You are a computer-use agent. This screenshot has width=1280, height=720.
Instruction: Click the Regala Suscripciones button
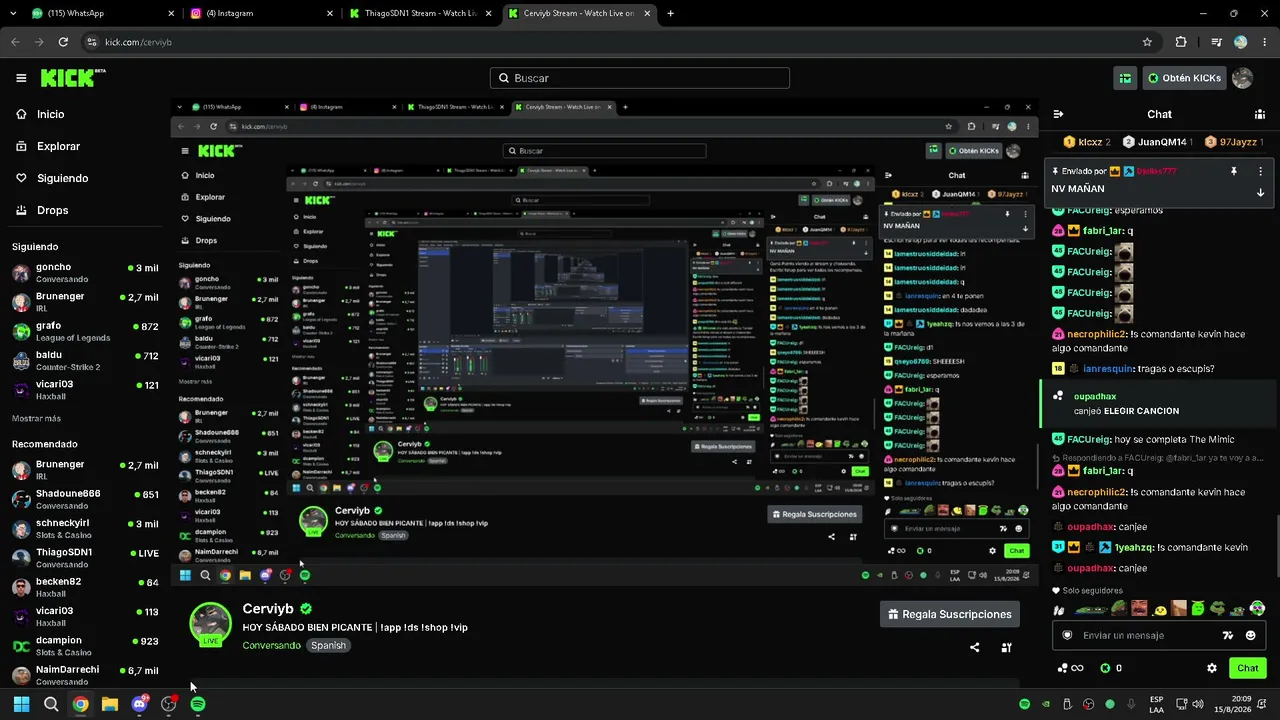[x=950, y=614]
